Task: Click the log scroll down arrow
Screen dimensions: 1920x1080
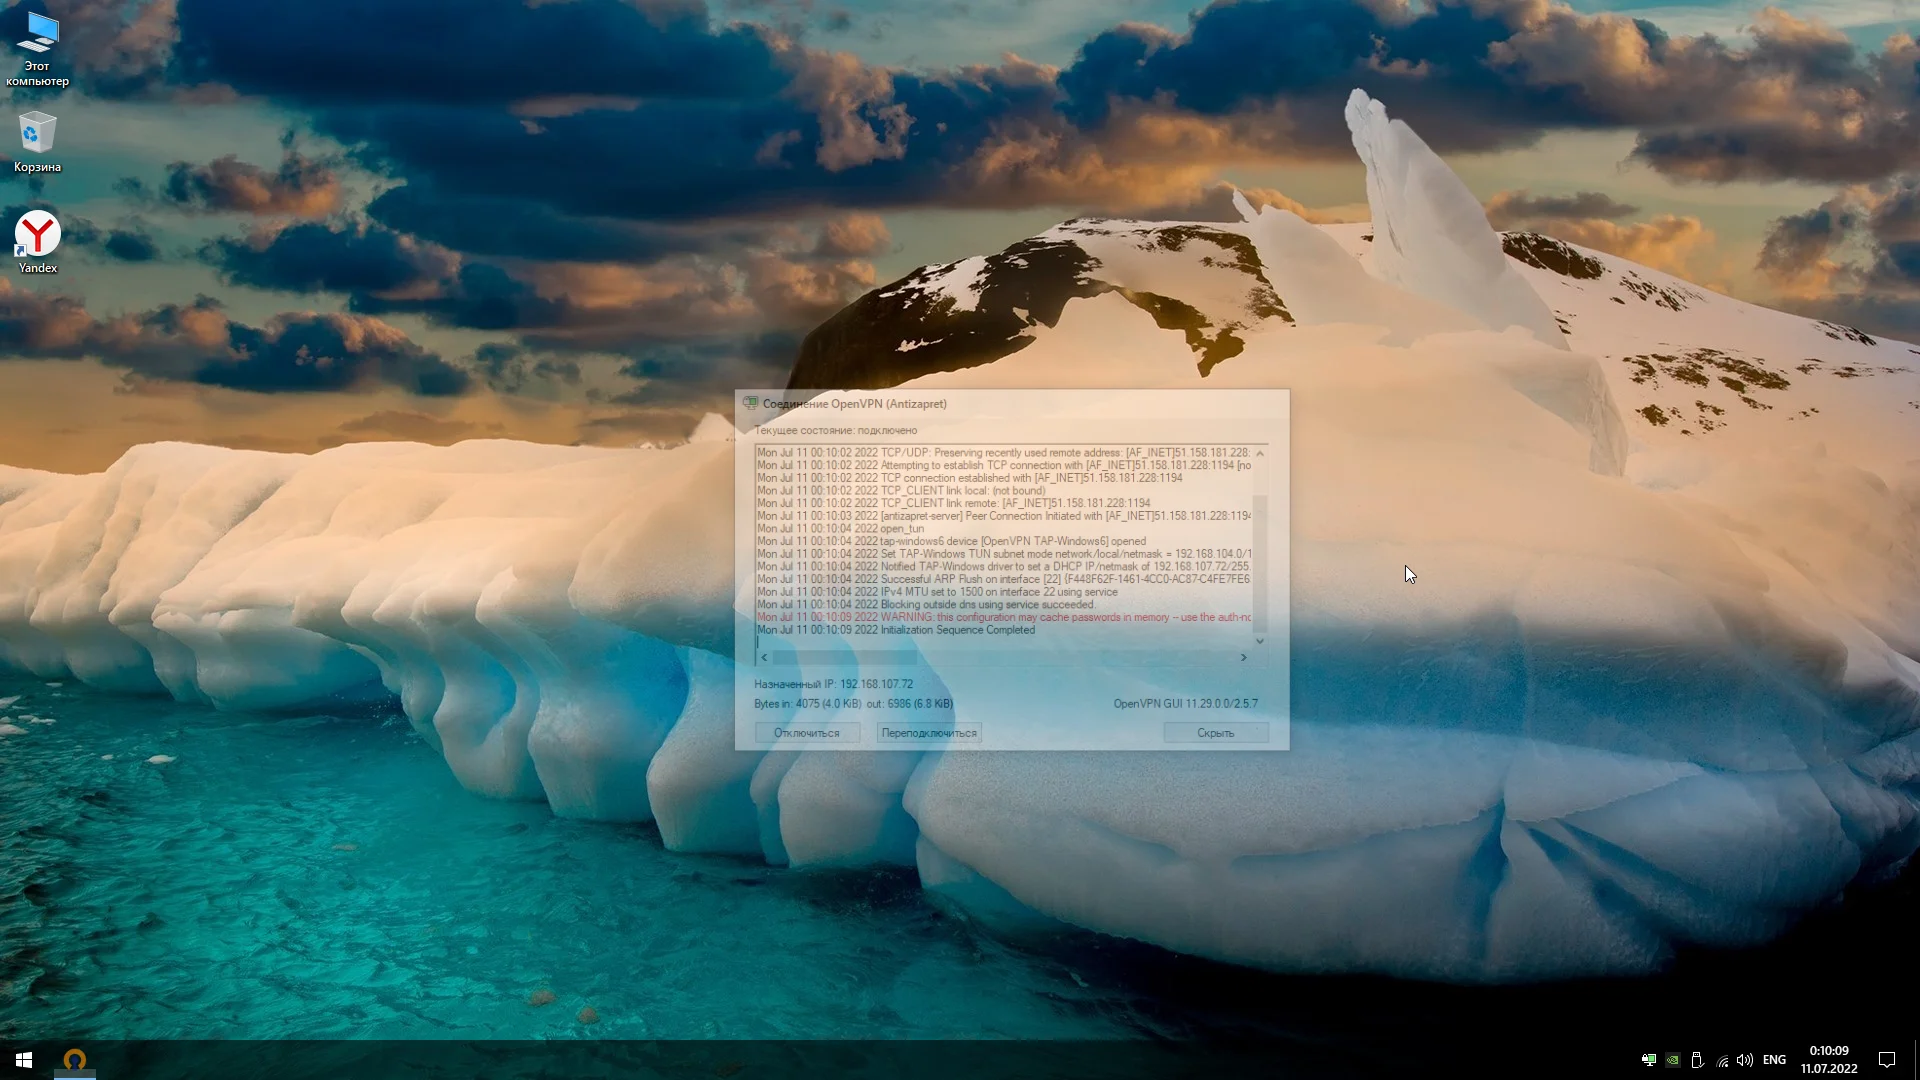Action: [x=1260, y=641]
